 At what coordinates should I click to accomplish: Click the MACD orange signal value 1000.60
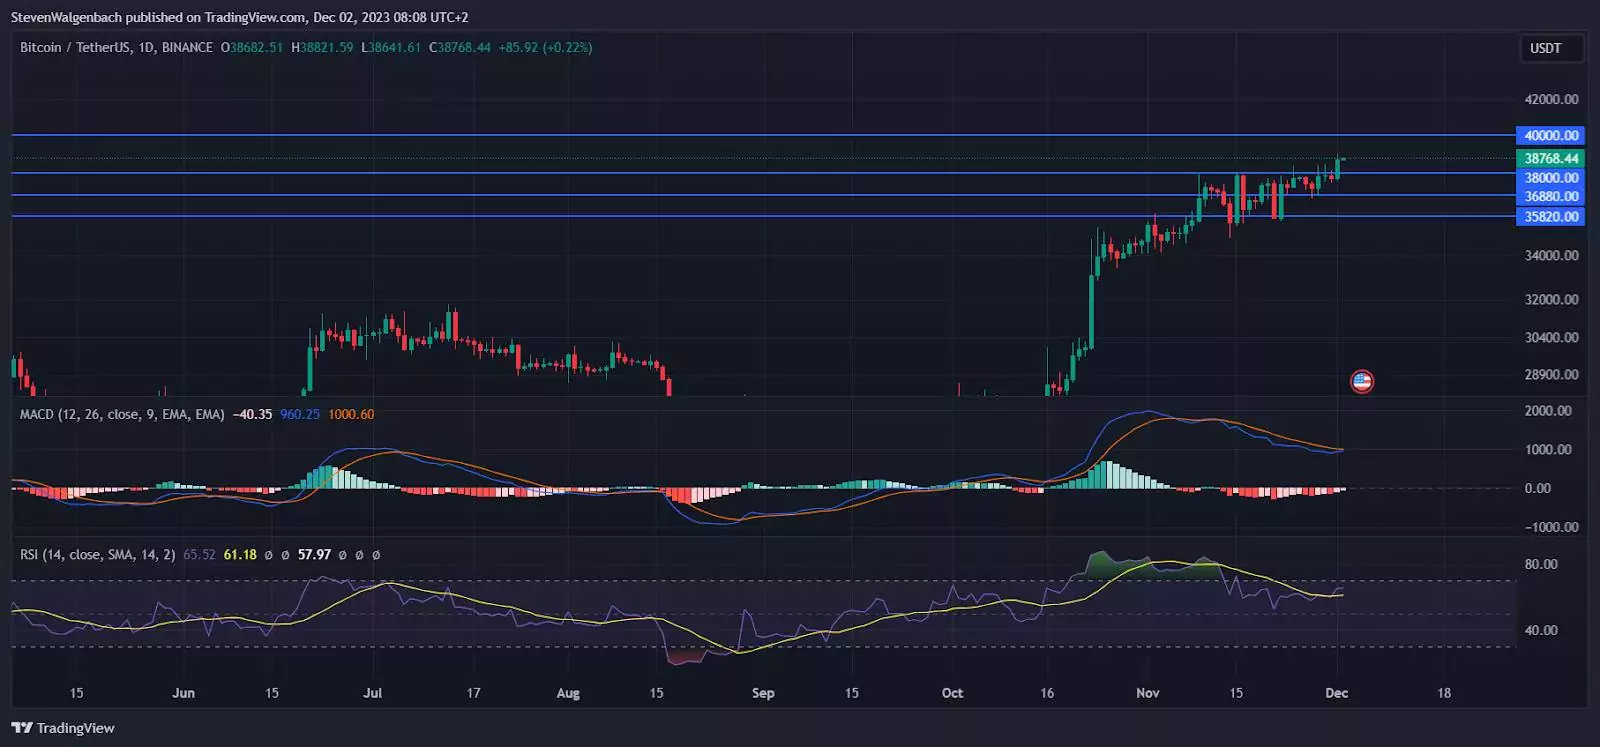[x=351, y=414]
